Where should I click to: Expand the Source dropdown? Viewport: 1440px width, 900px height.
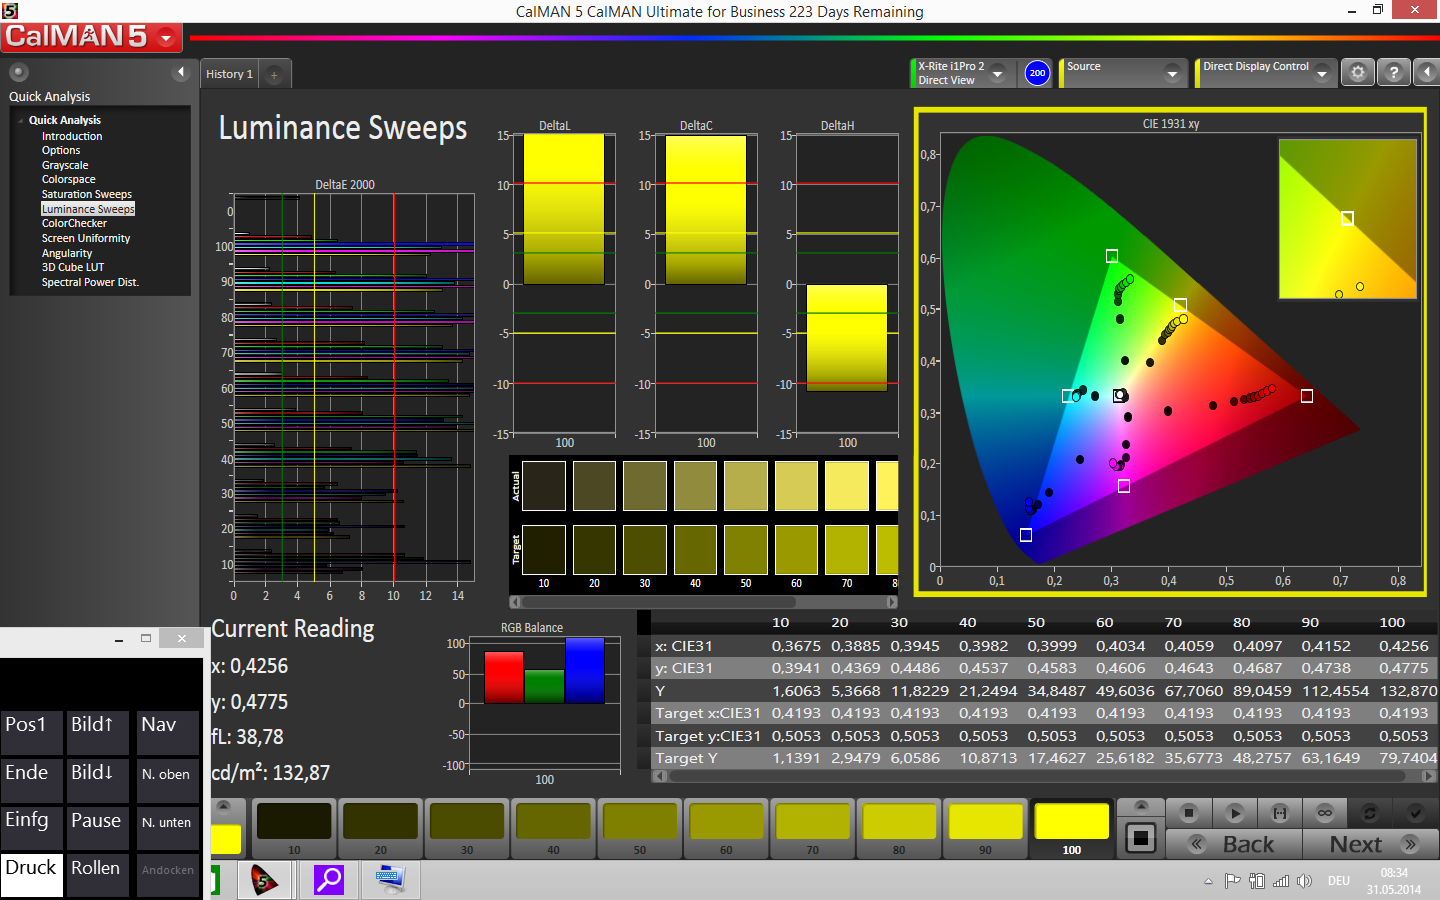click(1172, 74)
